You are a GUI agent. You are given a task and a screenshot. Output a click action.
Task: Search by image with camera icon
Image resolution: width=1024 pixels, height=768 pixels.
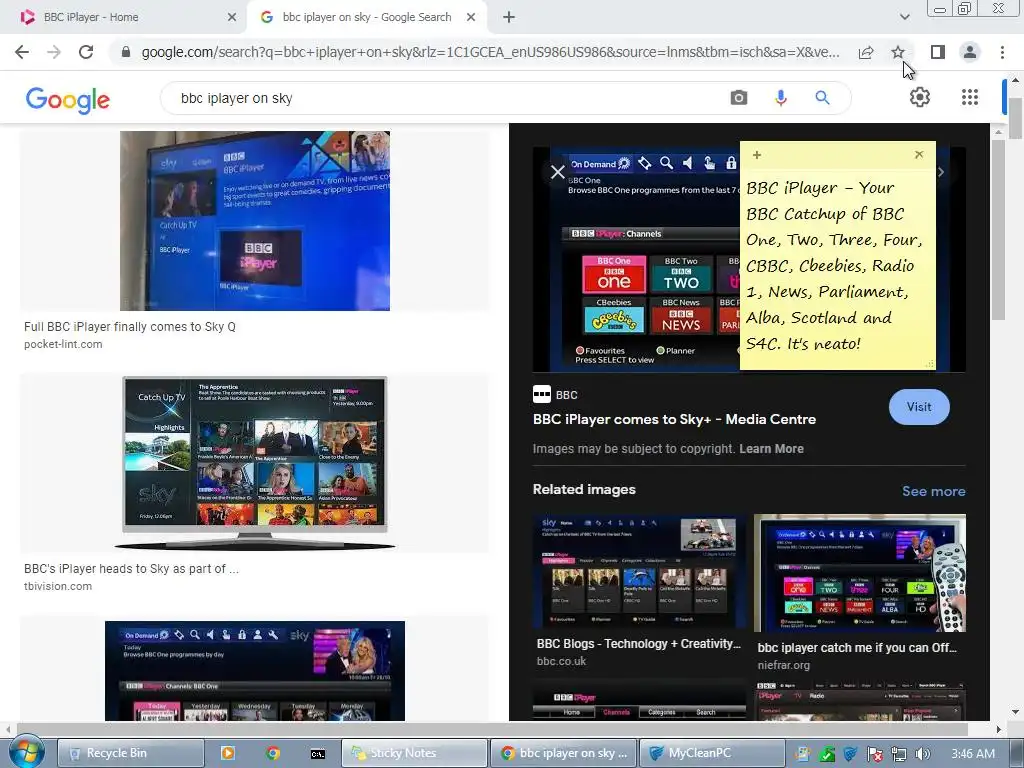739,98
